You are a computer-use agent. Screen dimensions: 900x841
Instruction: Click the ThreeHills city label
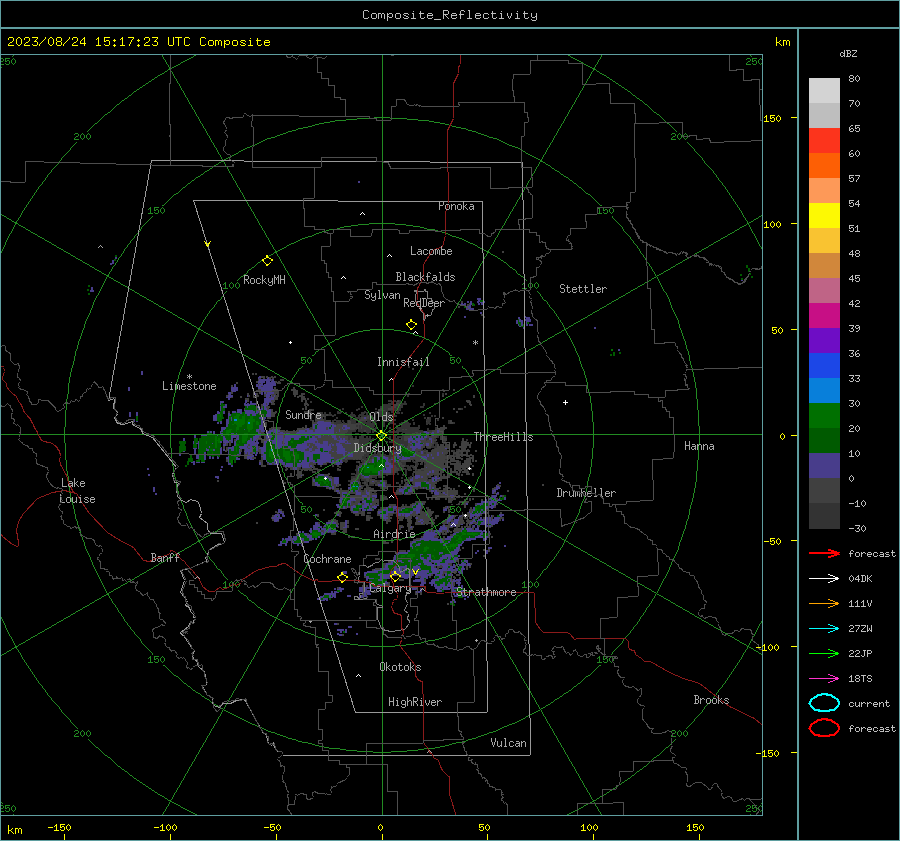click(x=503, y=437)
